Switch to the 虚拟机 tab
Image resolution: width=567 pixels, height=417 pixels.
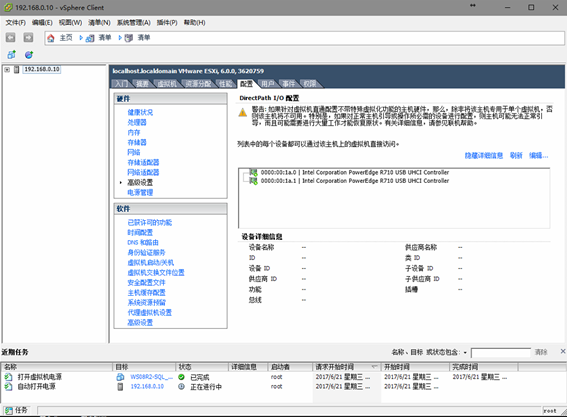167,84
